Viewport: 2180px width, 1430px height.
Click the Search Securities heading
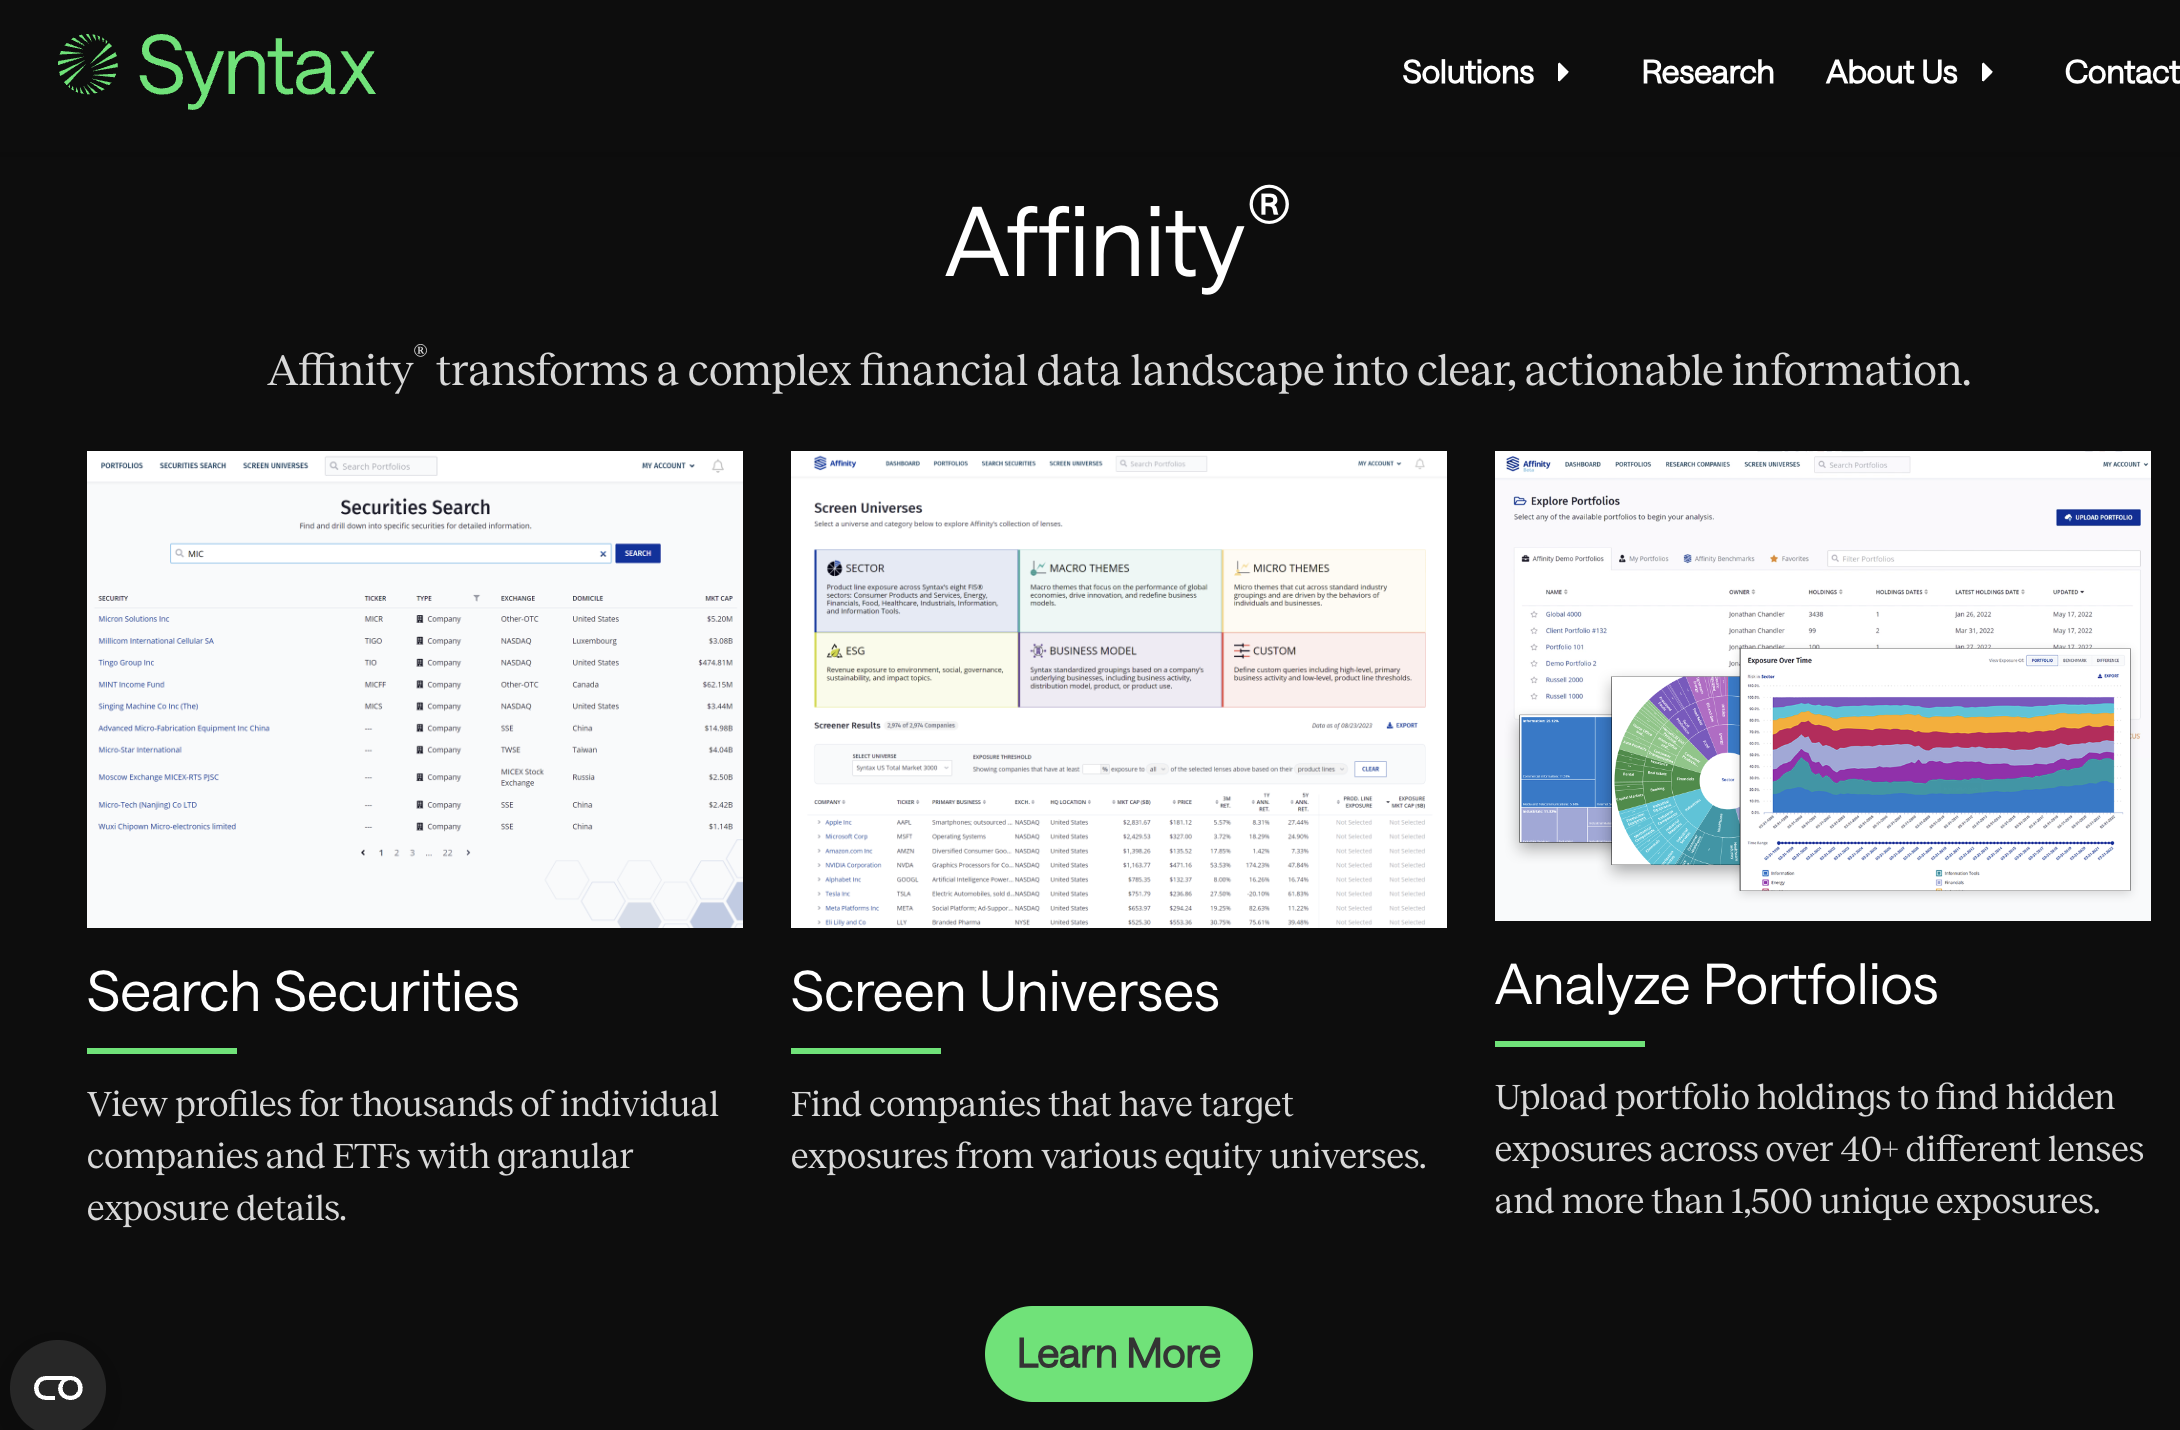303,992
